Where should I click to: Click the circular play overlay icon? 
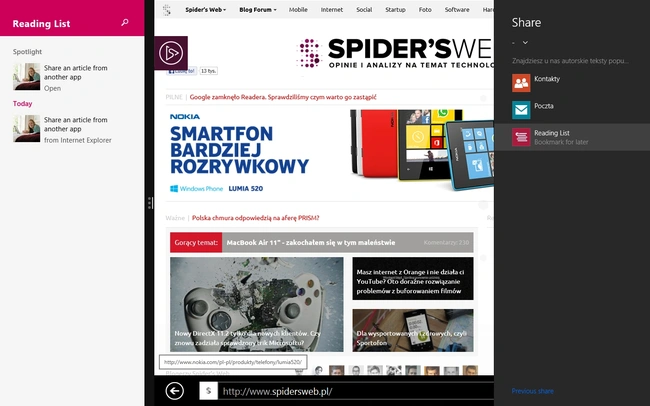171,53
